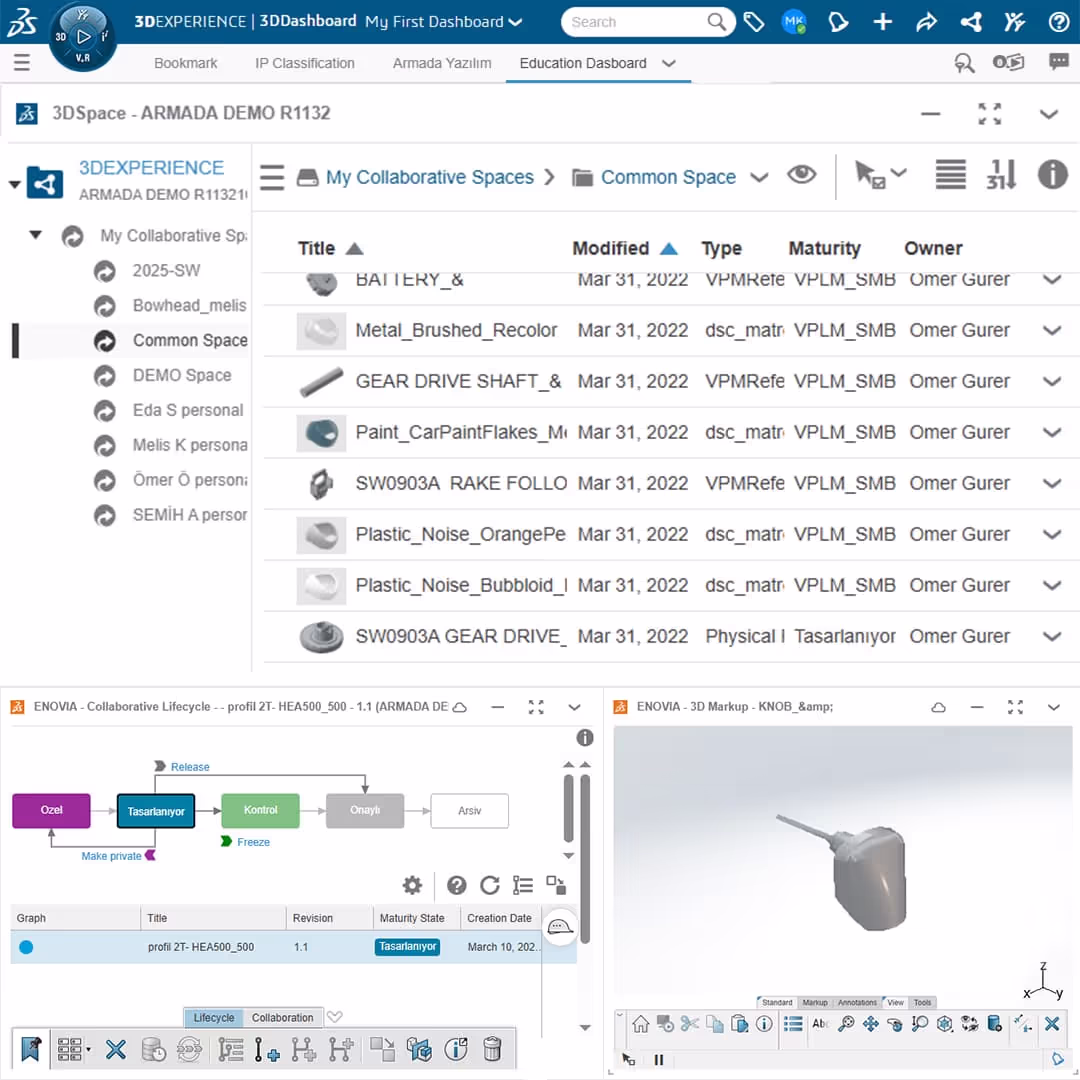Click the help icon in Lifecycle widget toolbar

click(x=456, y=885)
